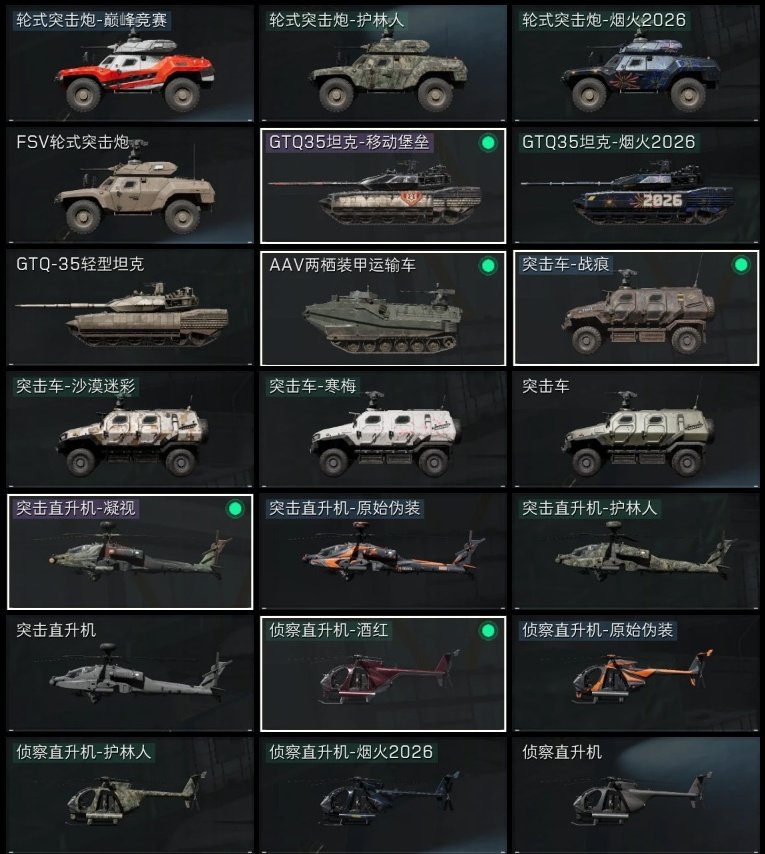Select 侦察直升机-原始伪装 orange scout skin

tap(636, 673)
